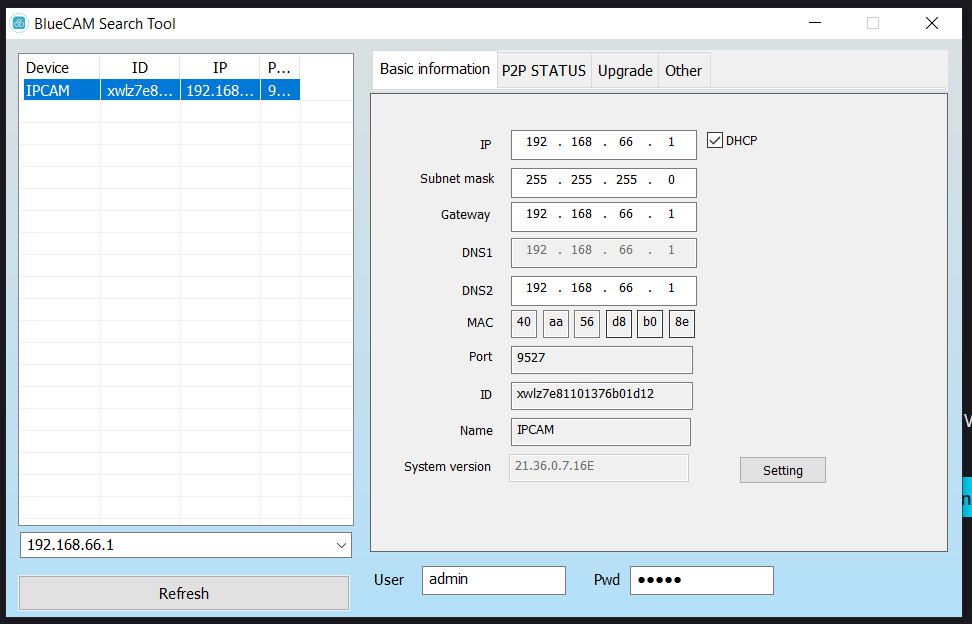Click the Refresh button
Viewport: 972px width, 624px height.
pyautogui.click(x=184, y=593)
